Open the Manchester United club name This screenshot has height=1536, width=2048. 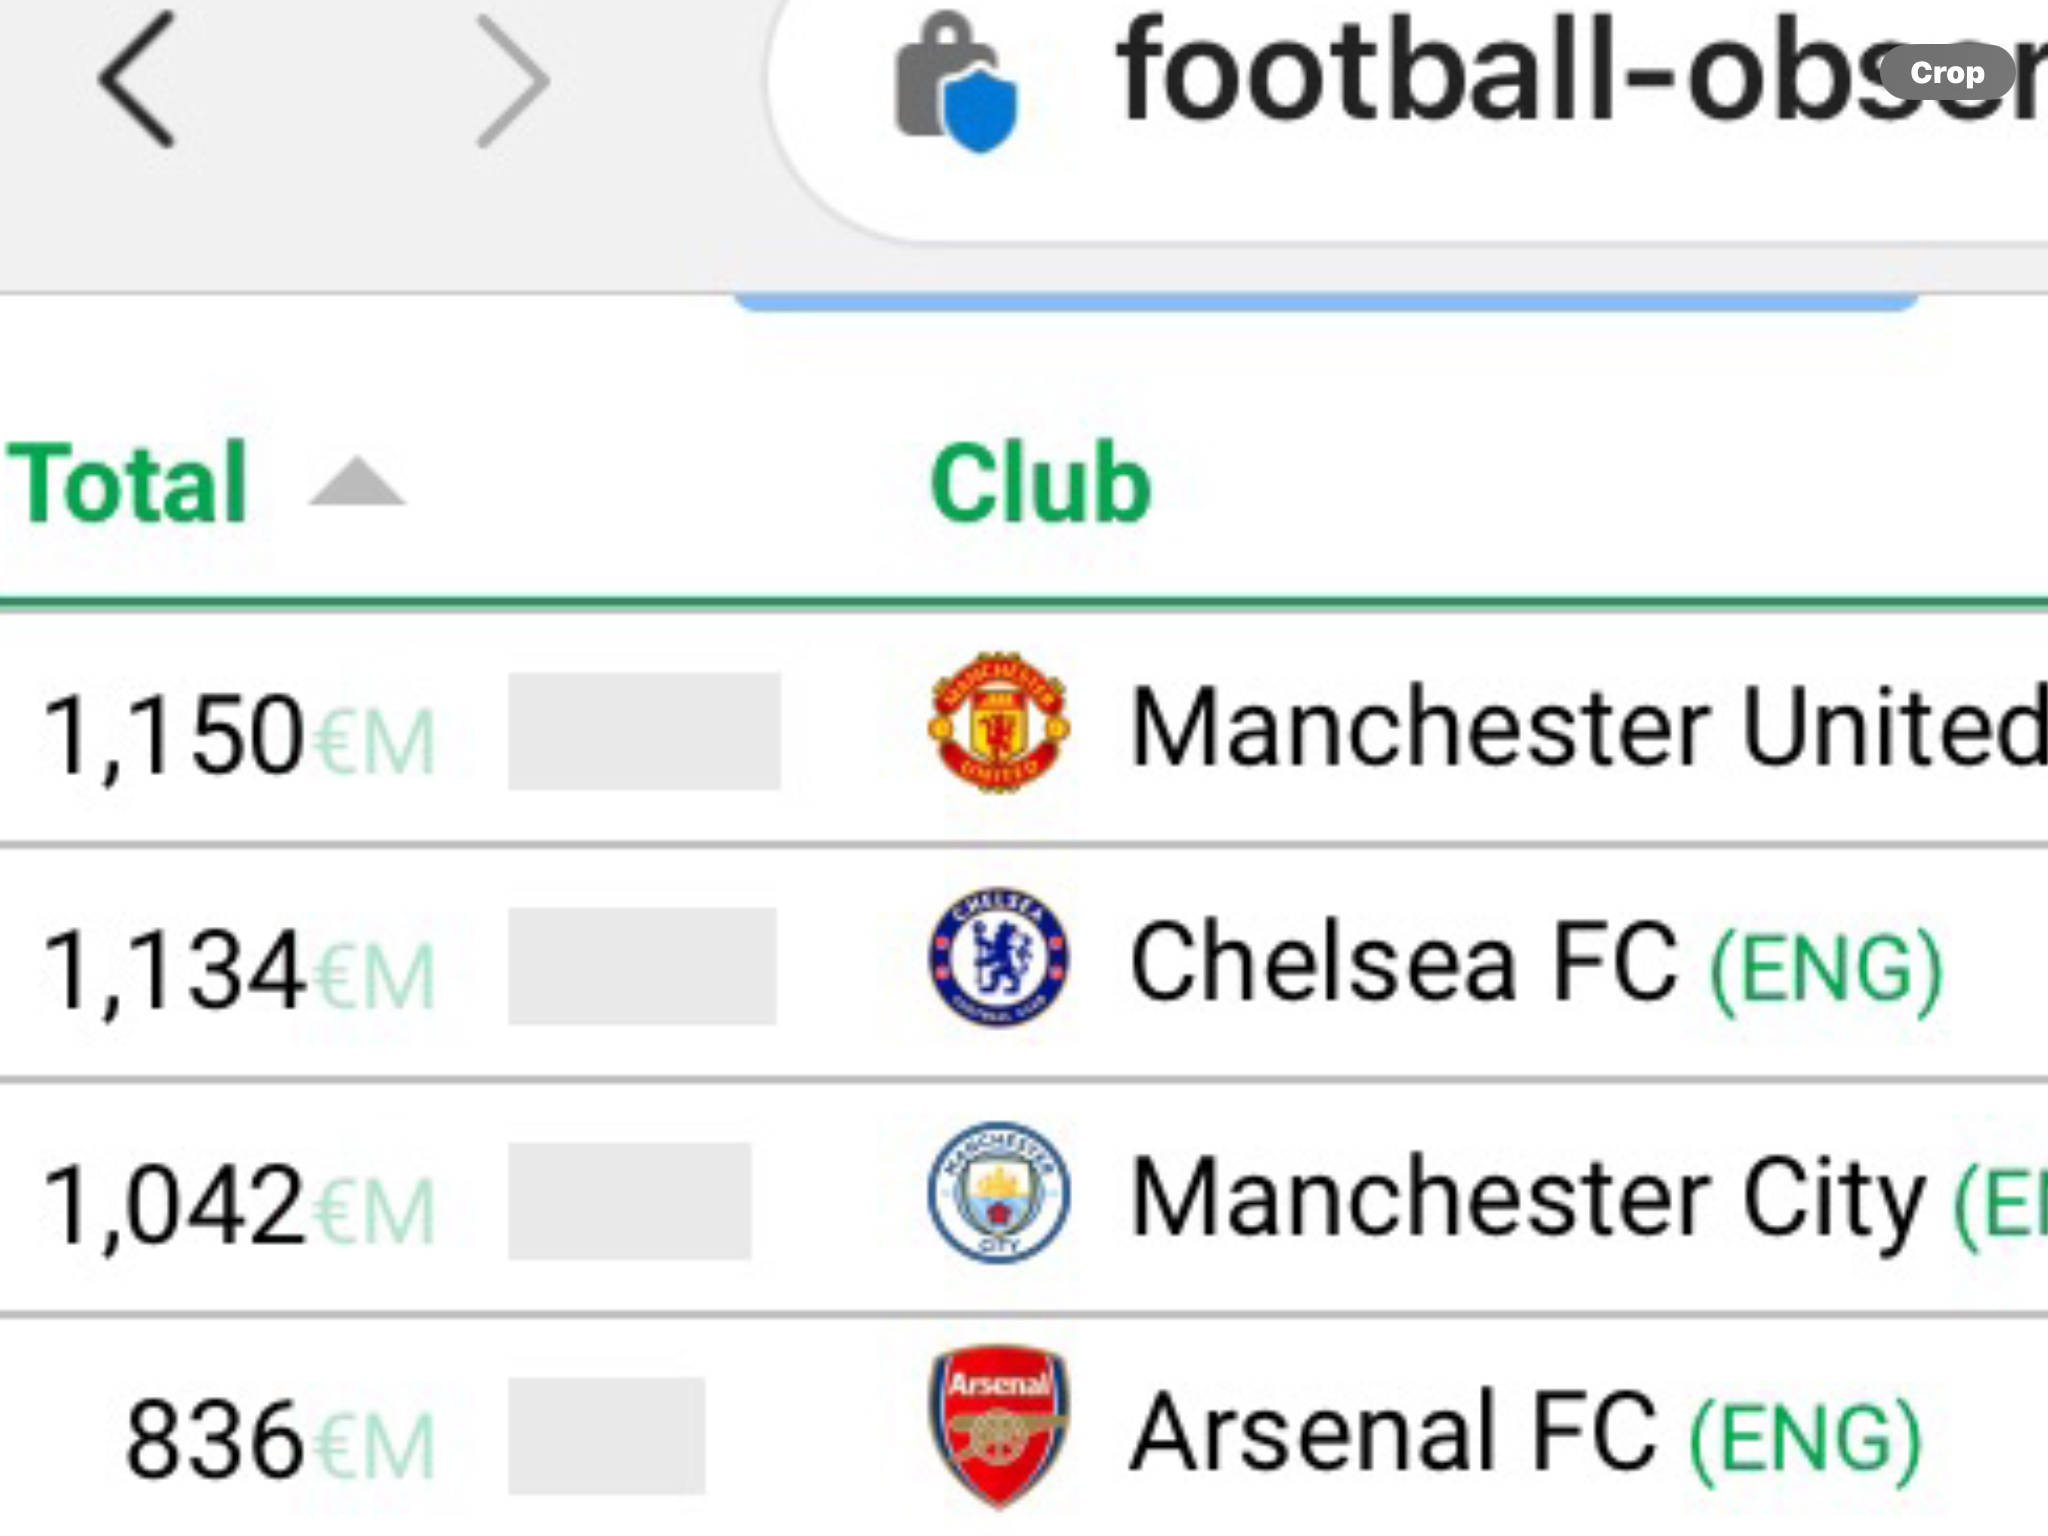[1588, 727]
